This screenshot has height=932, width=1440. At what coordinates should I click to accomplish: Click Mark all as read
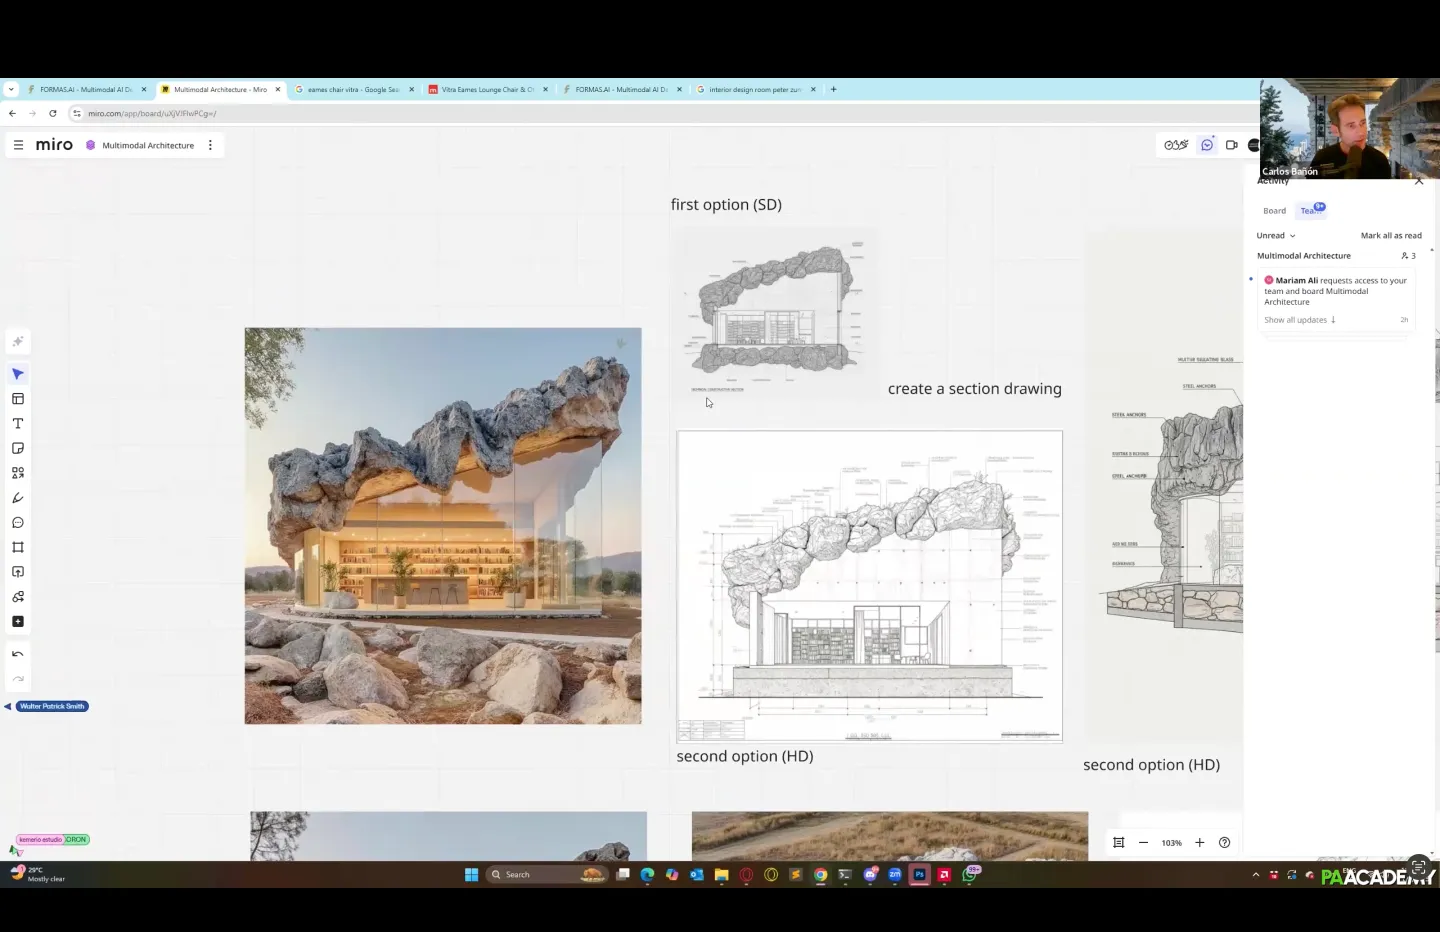(x=1390, y=236)
